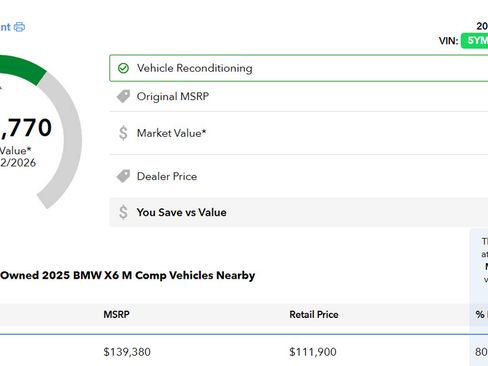Click the tag icon next to Dealer Price

pos(123,176)
